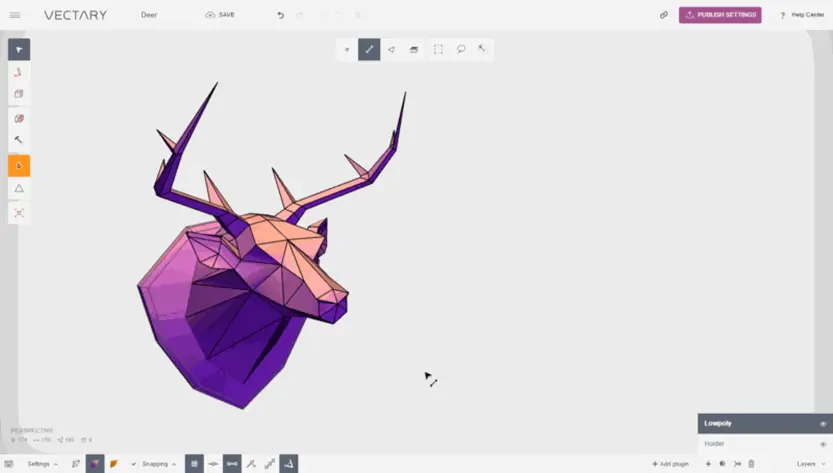Click the PERSPECTIVE view label

(32, 430)
